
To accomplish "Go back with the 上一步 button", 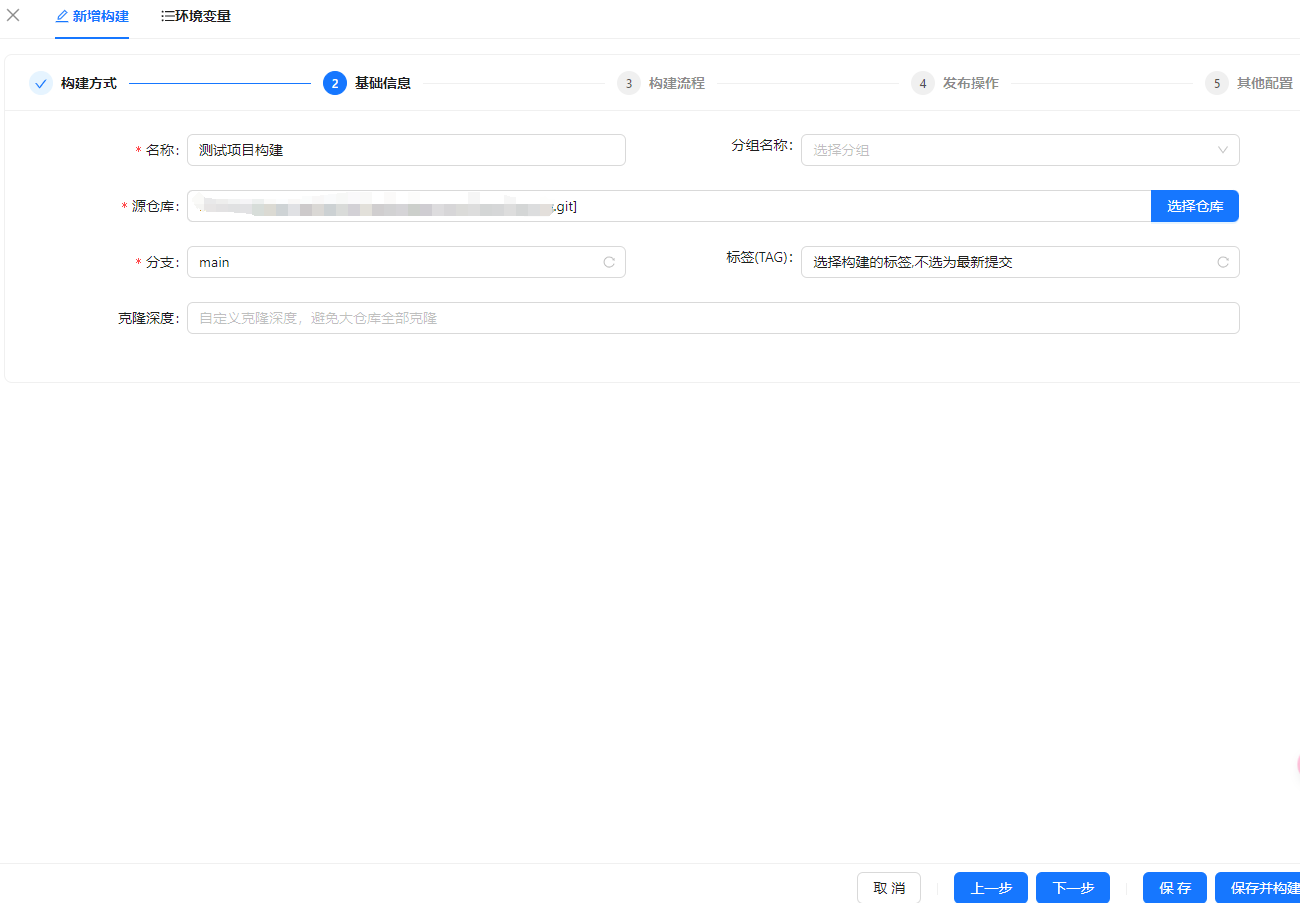I will [x=991, y=888].
